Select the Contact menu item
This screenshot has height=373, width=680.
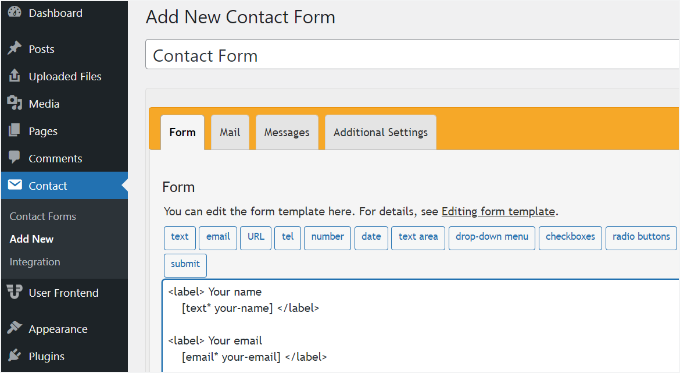point(65,186)
